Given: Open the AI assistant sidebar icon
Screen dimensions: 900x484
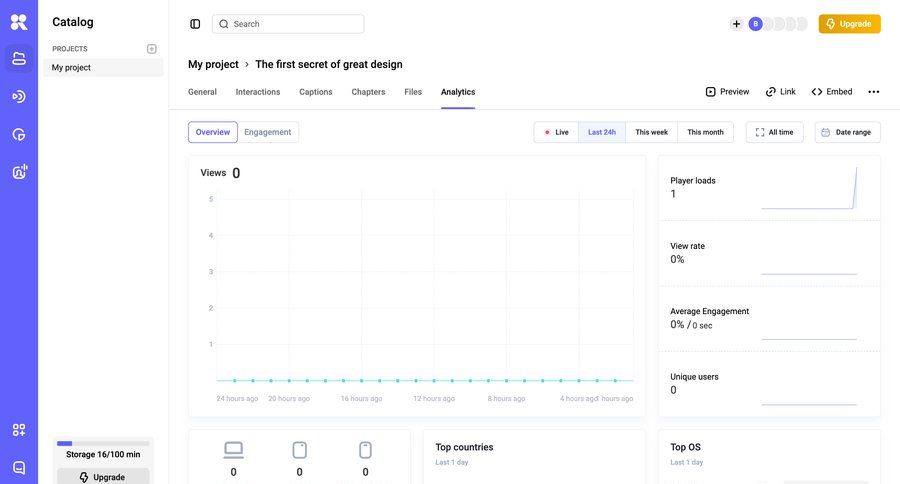Looking at the screenshot, I should [x=20, y=172].
